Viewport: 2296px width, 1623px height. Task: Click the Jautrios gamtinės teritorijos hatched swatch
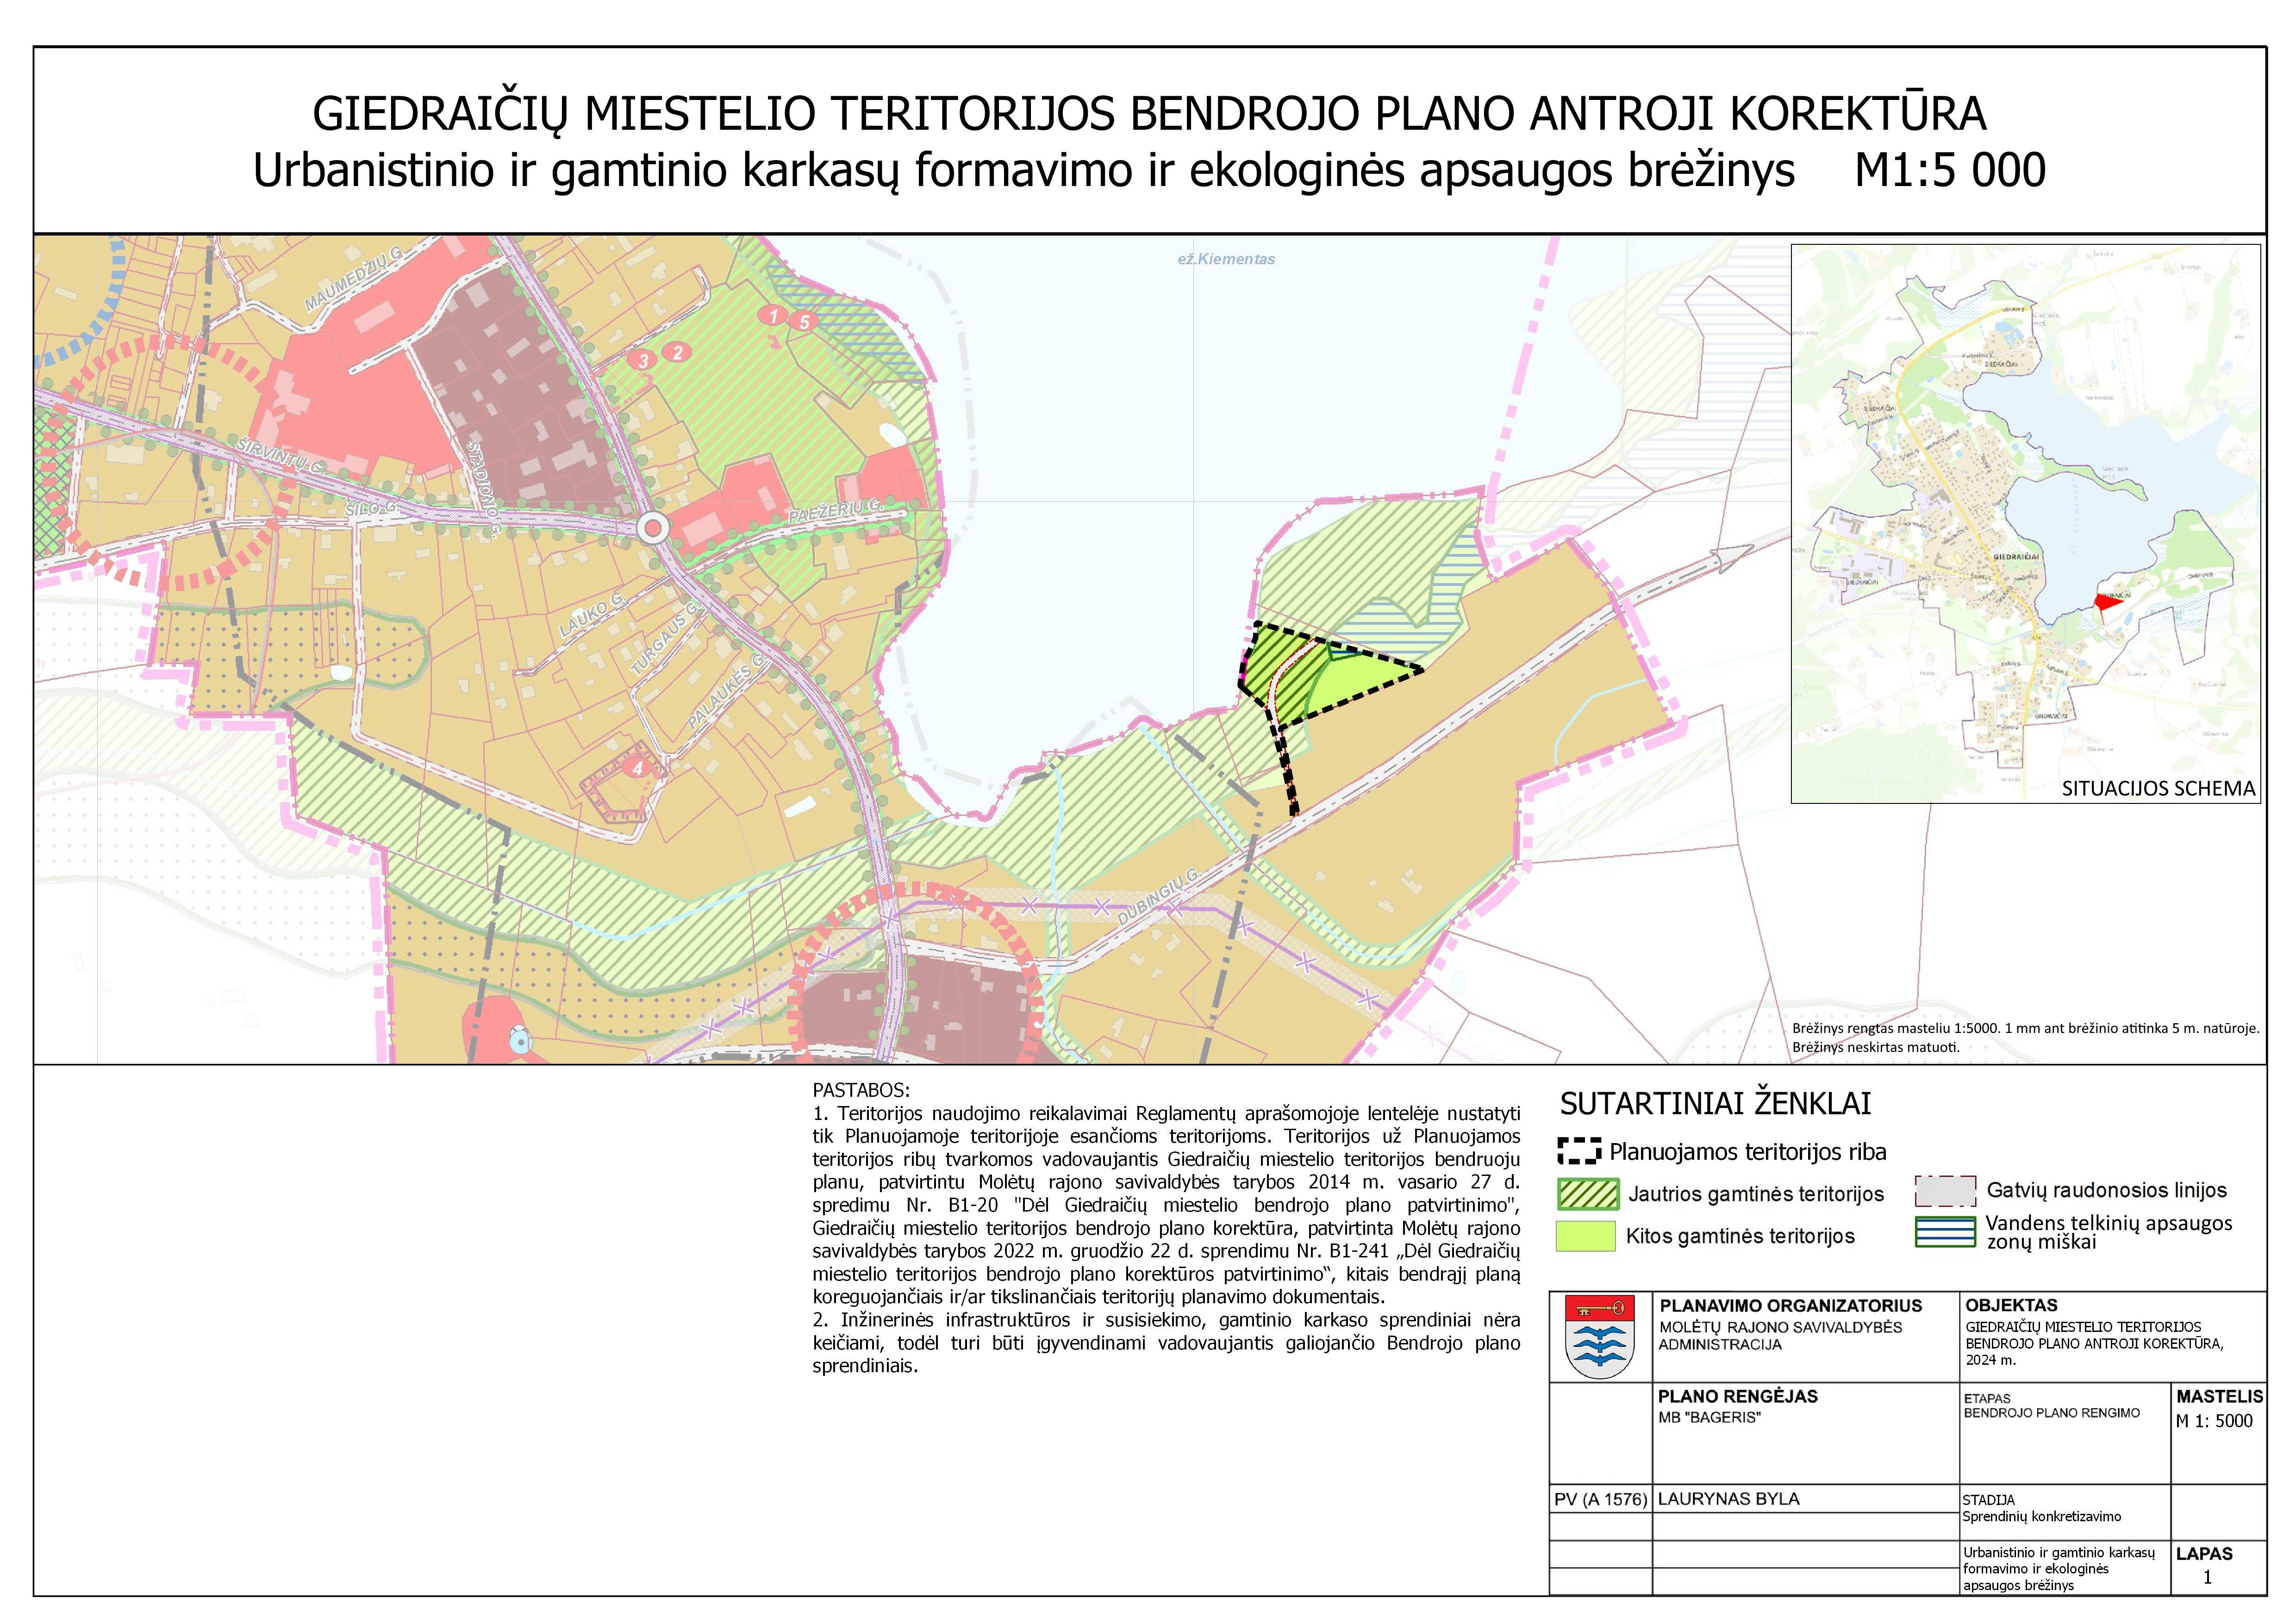pos(1588,1194)
